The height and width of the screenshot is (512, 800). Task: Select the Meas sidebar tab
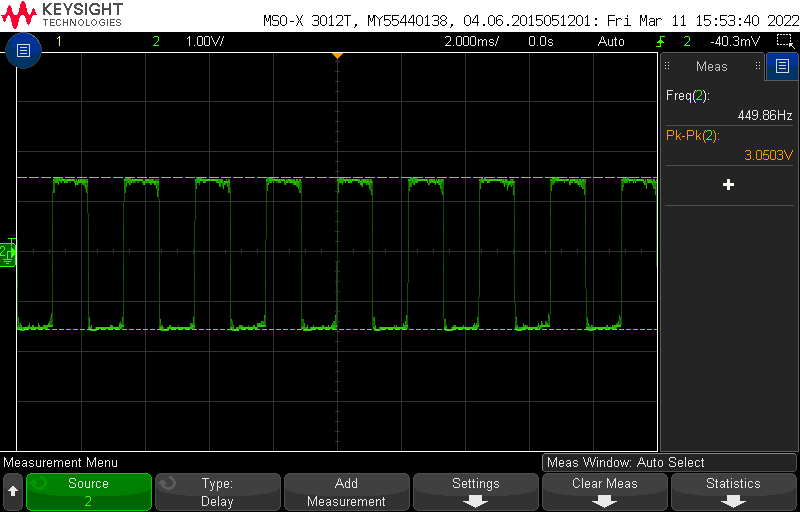pos(712,67)
